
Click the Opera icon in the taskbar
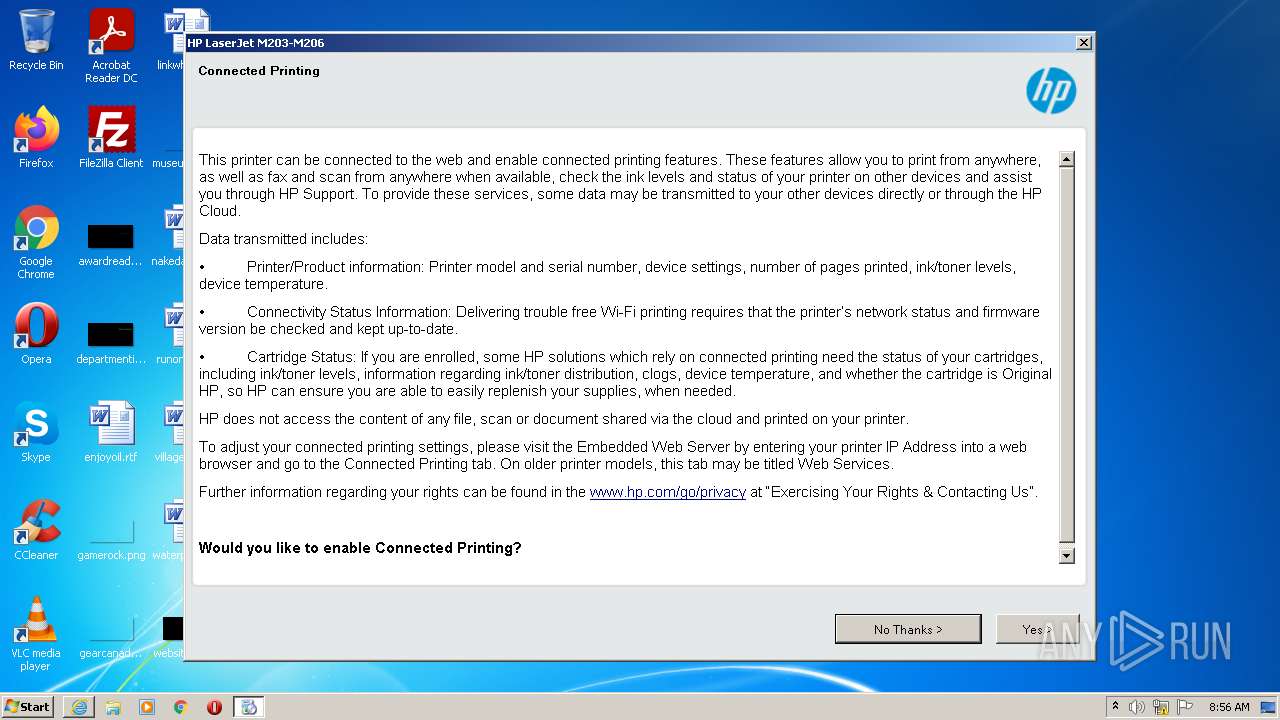(214, 707)
